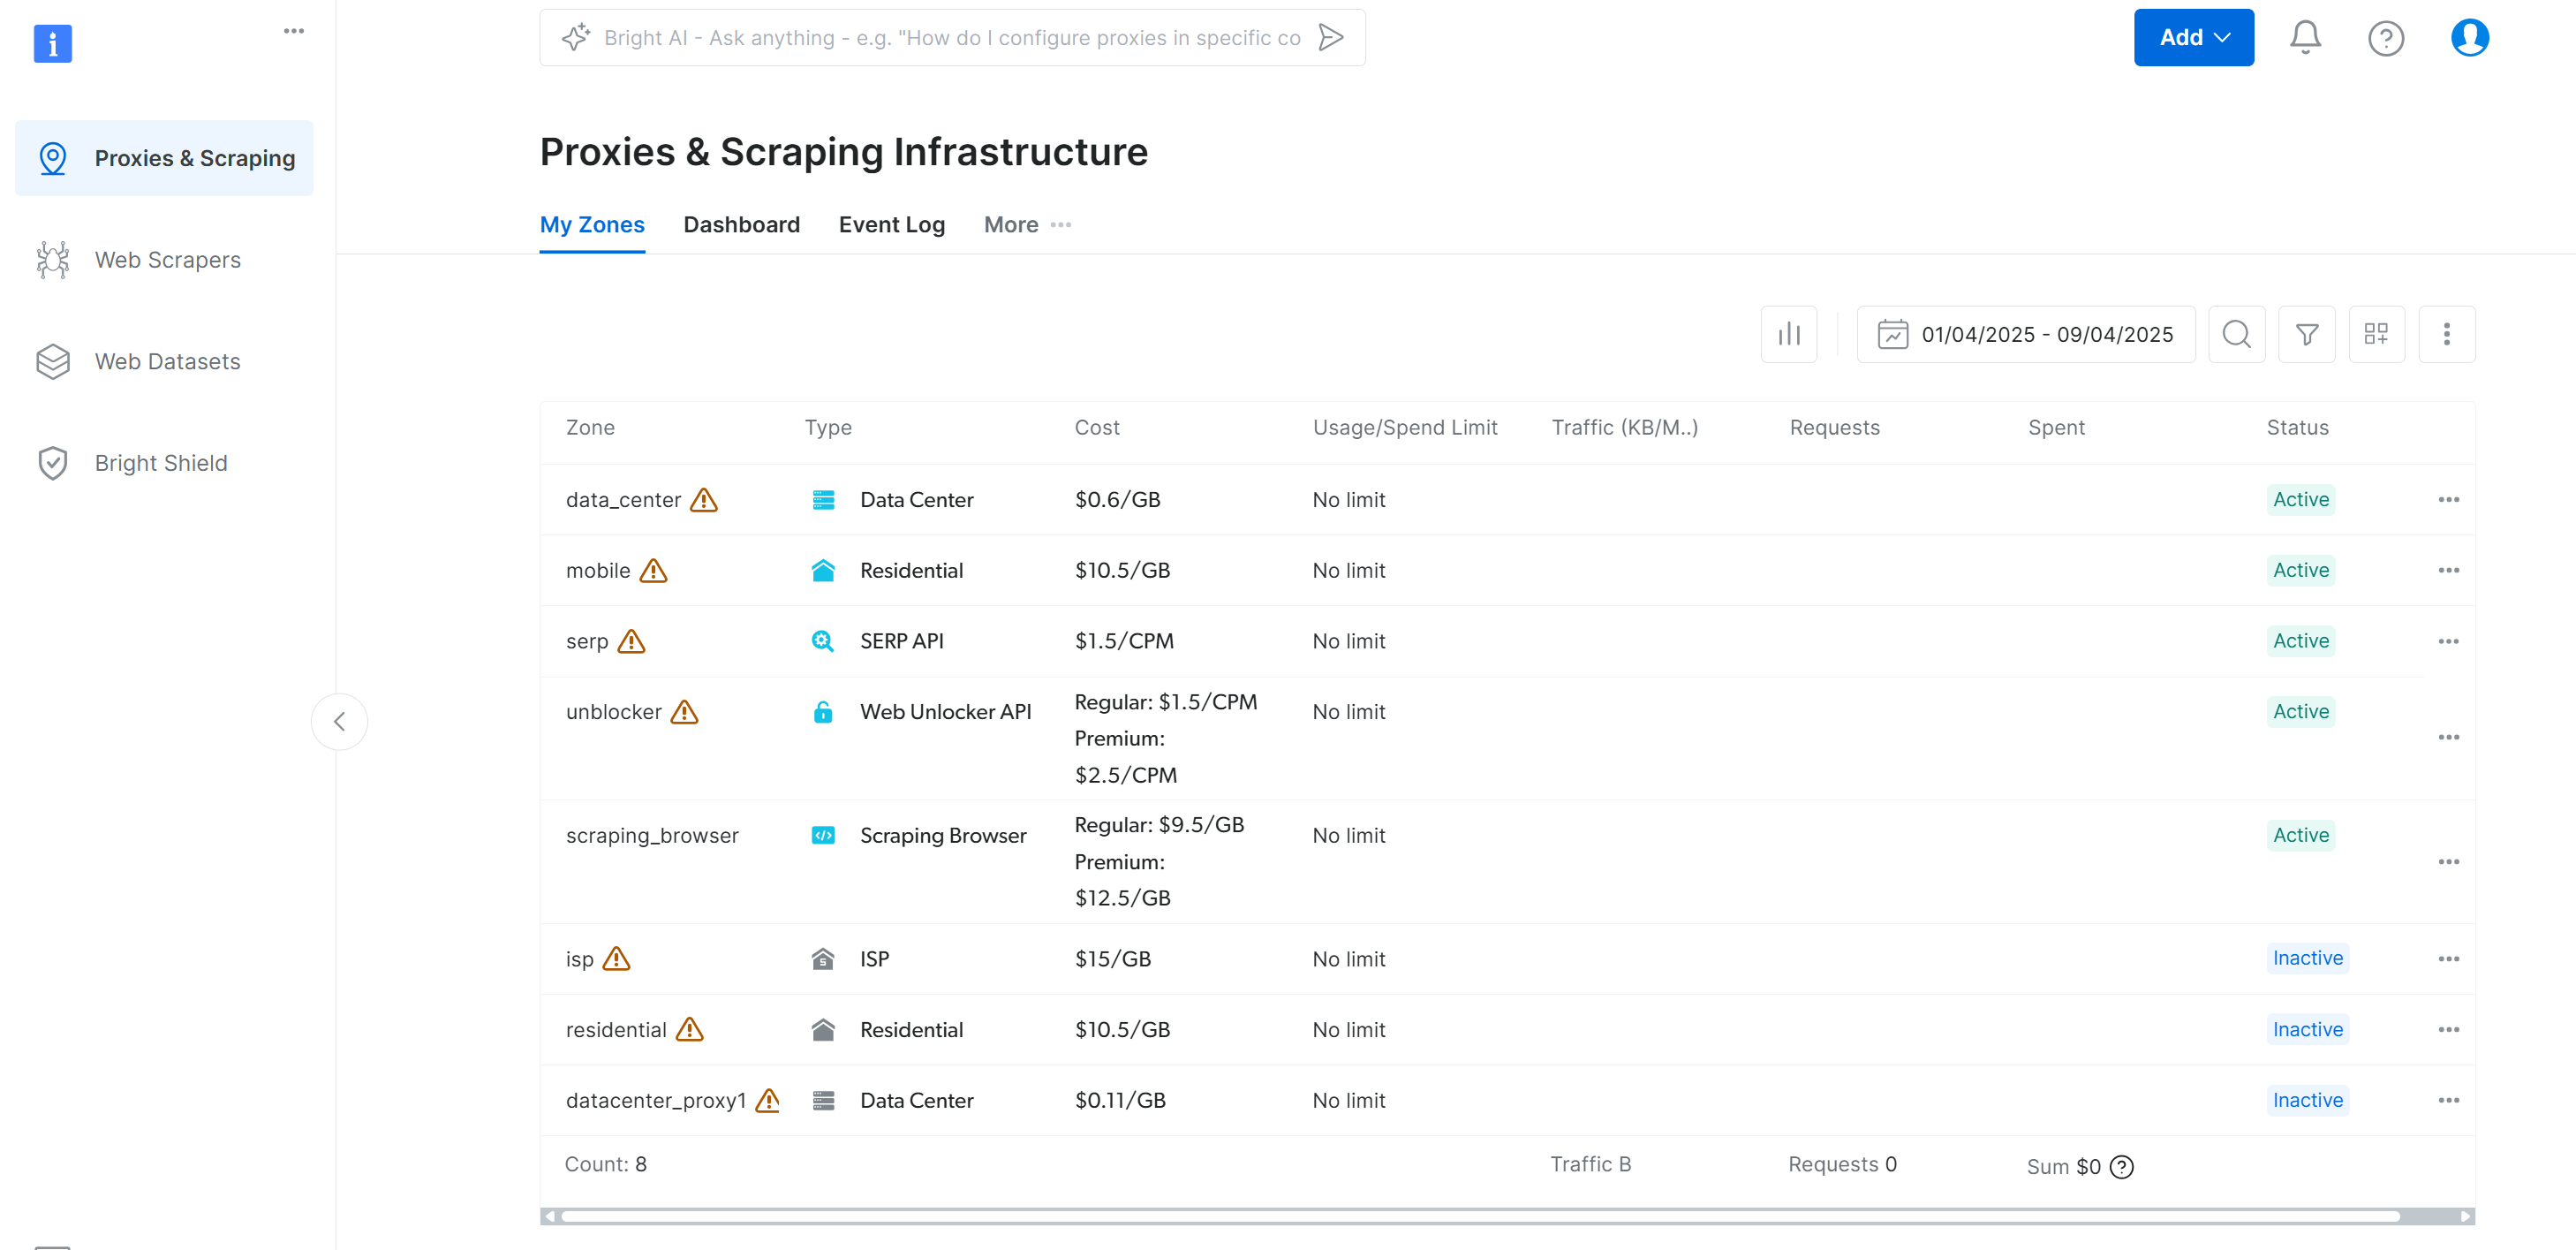Open the date range picker 01/04/2025 - 09/04/2025
Image resolution: width=2576 pixels, height=1250 pixels.
[2026, 334]
